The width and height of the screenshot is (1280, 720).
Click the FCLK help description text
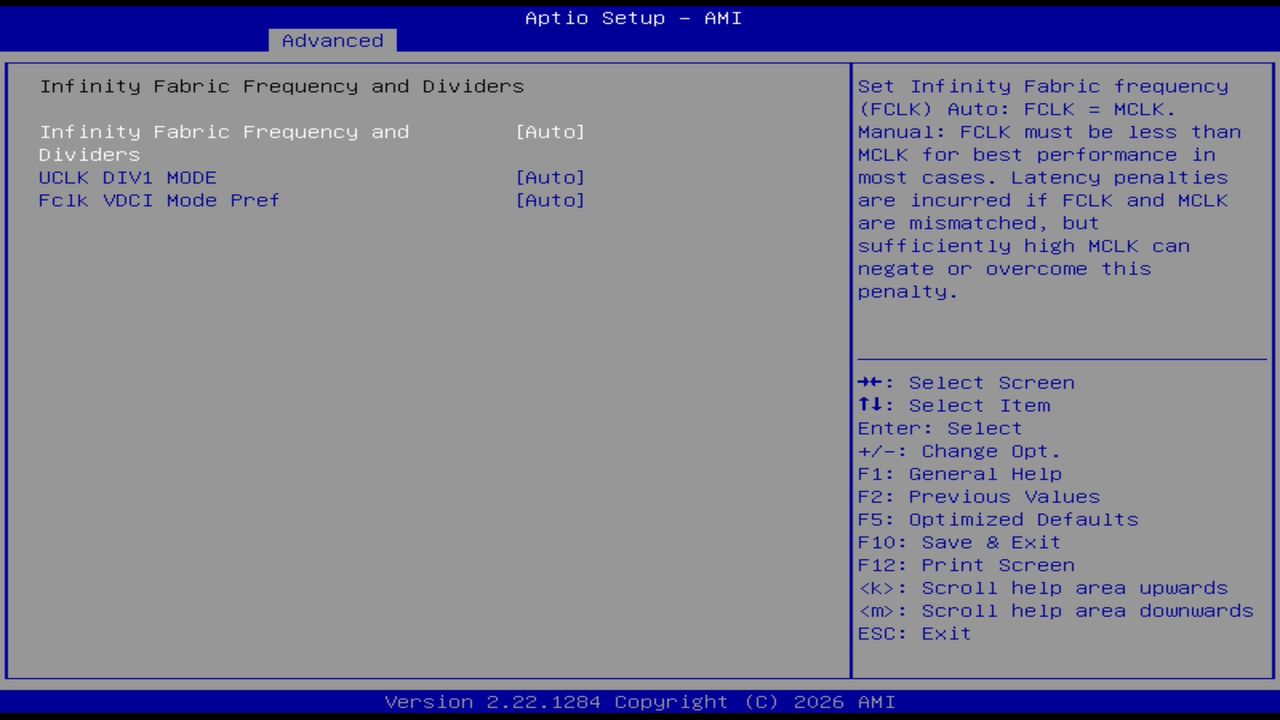pos(1050,189)
